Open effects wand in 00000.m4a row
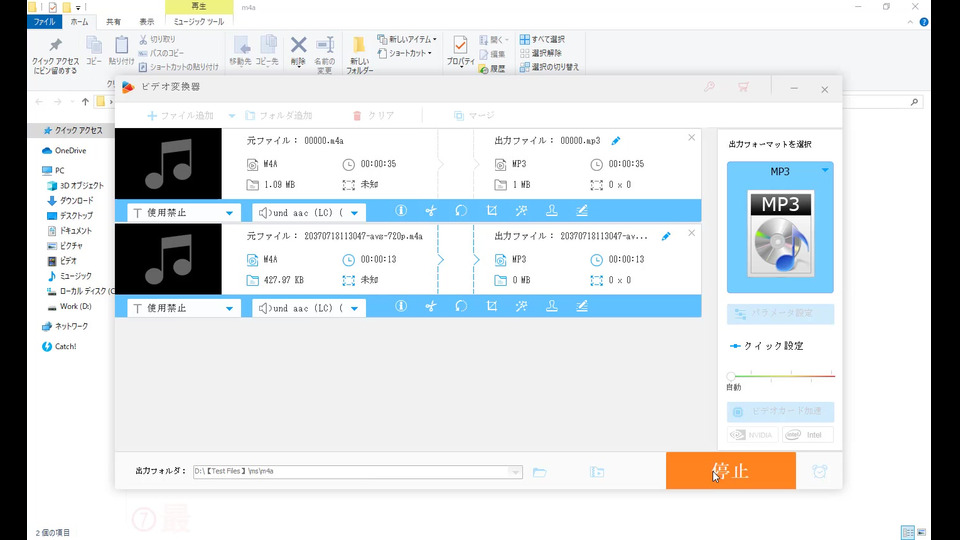This screenshot has width=960, height=540. click(522, 211)
